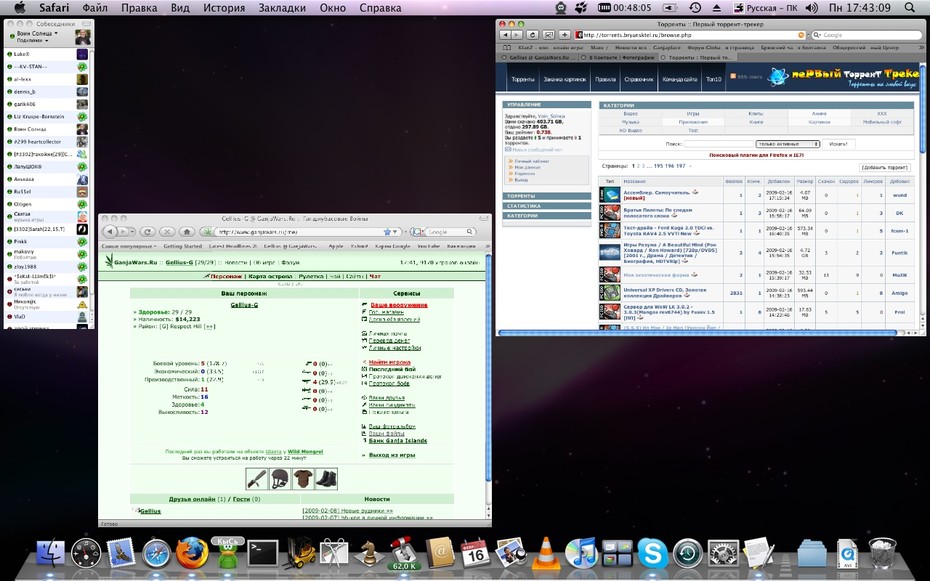930x581 pixels.
Task: Click Safari horizontal scrollbar in torrent window
Action: pos(698,333)
